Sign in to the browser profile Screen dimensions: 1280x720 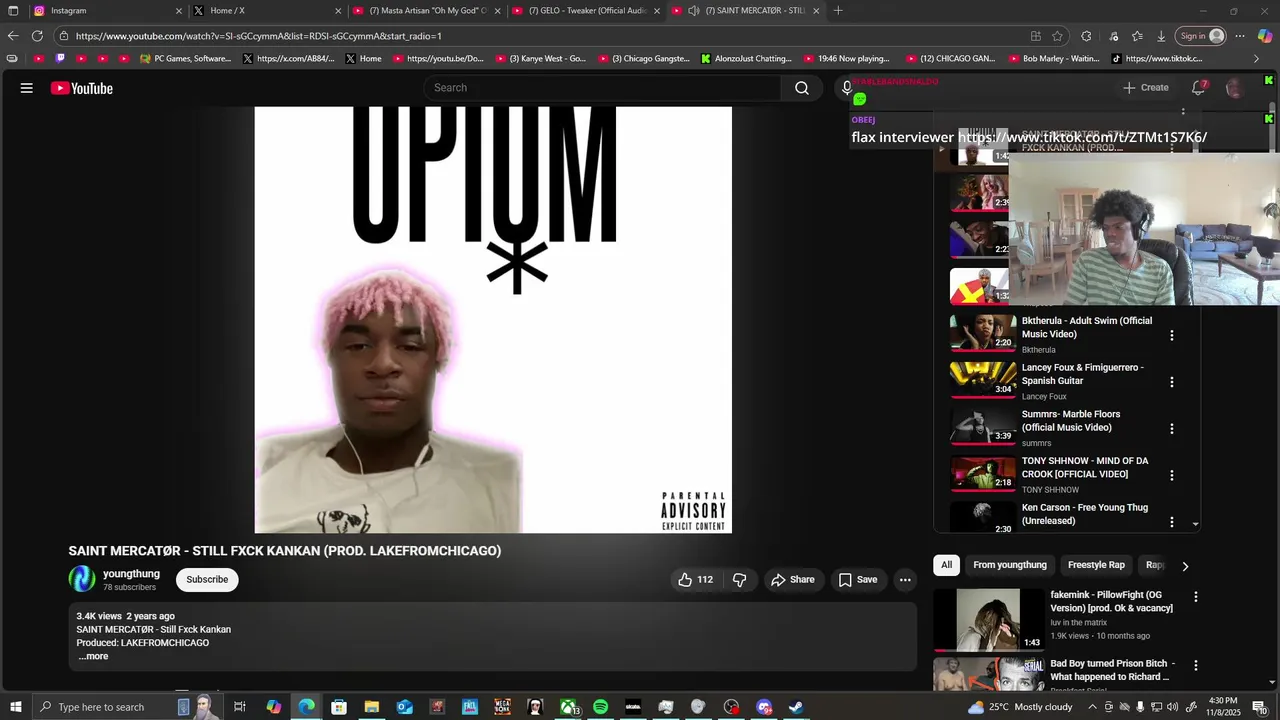[1201, 36]
